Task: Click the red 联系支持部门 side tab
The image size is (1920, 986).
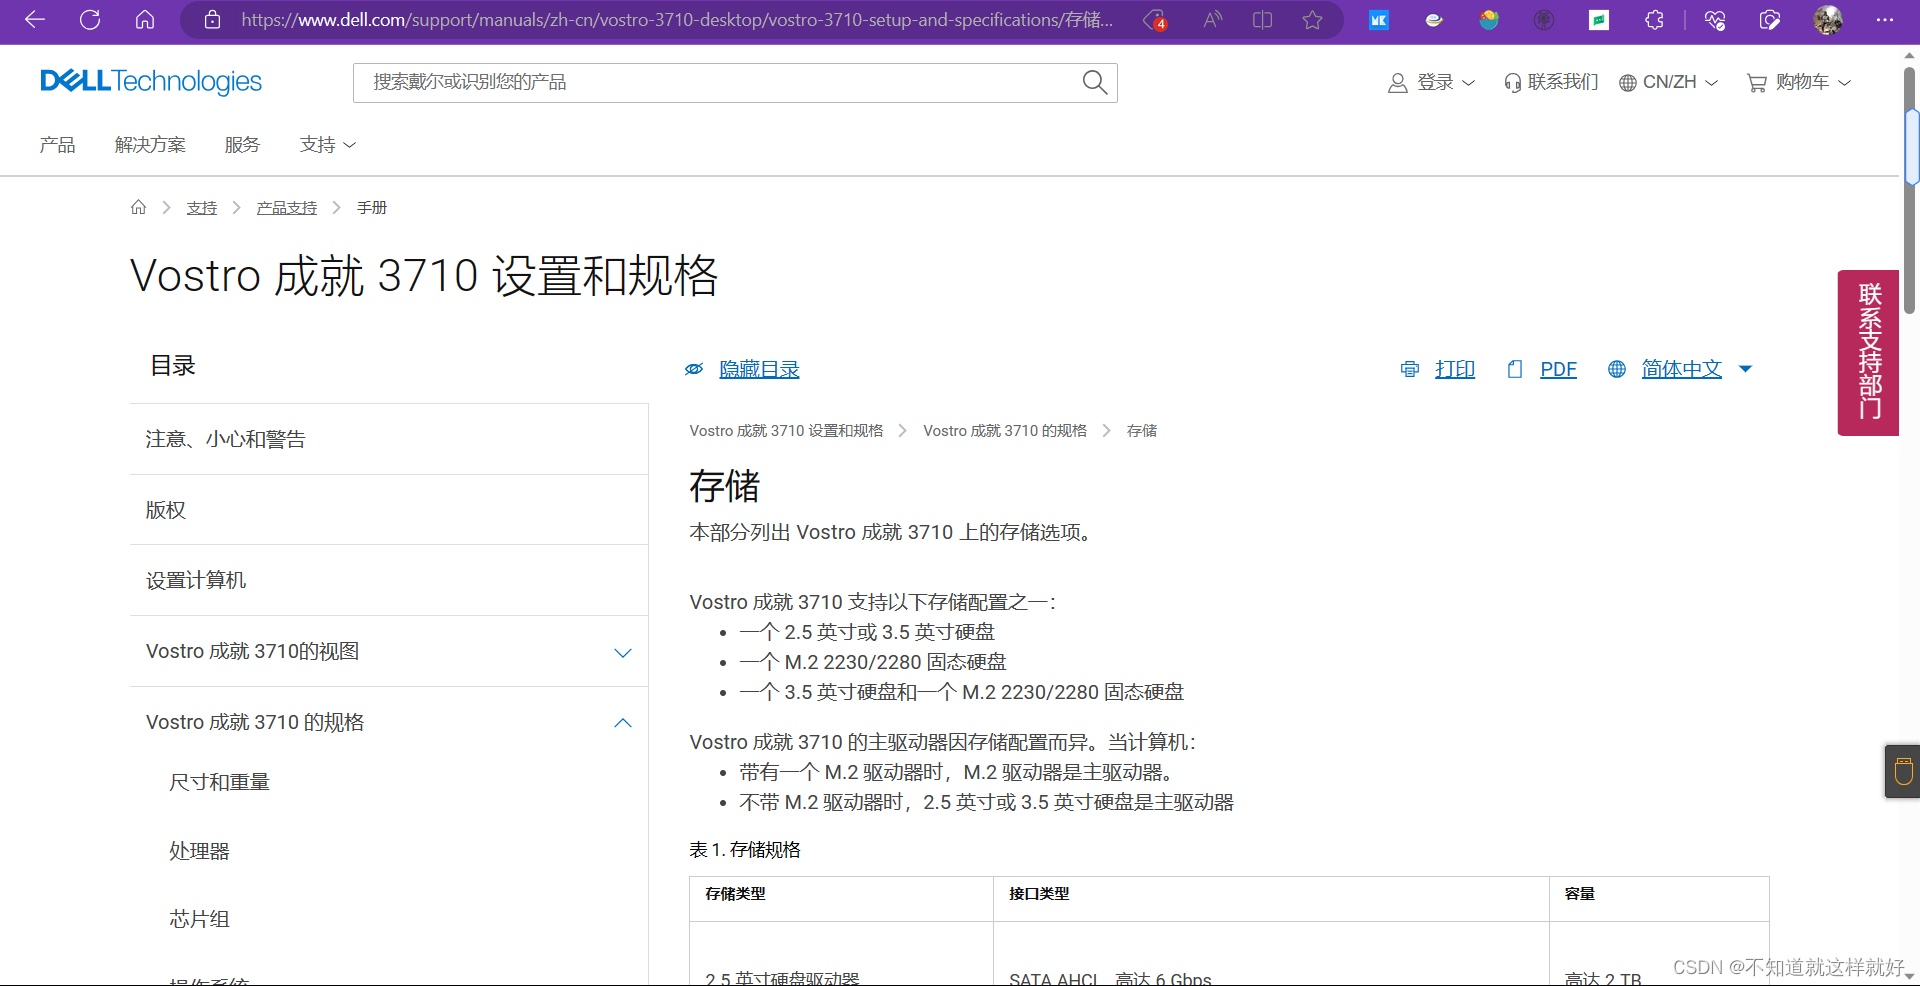Action: [x=1868, y=352]
